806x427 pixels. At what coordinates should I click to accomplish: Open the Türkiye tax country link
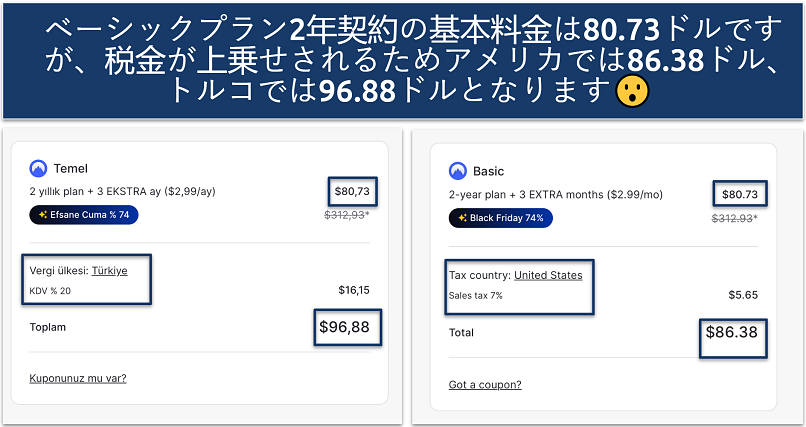[109, 270]
